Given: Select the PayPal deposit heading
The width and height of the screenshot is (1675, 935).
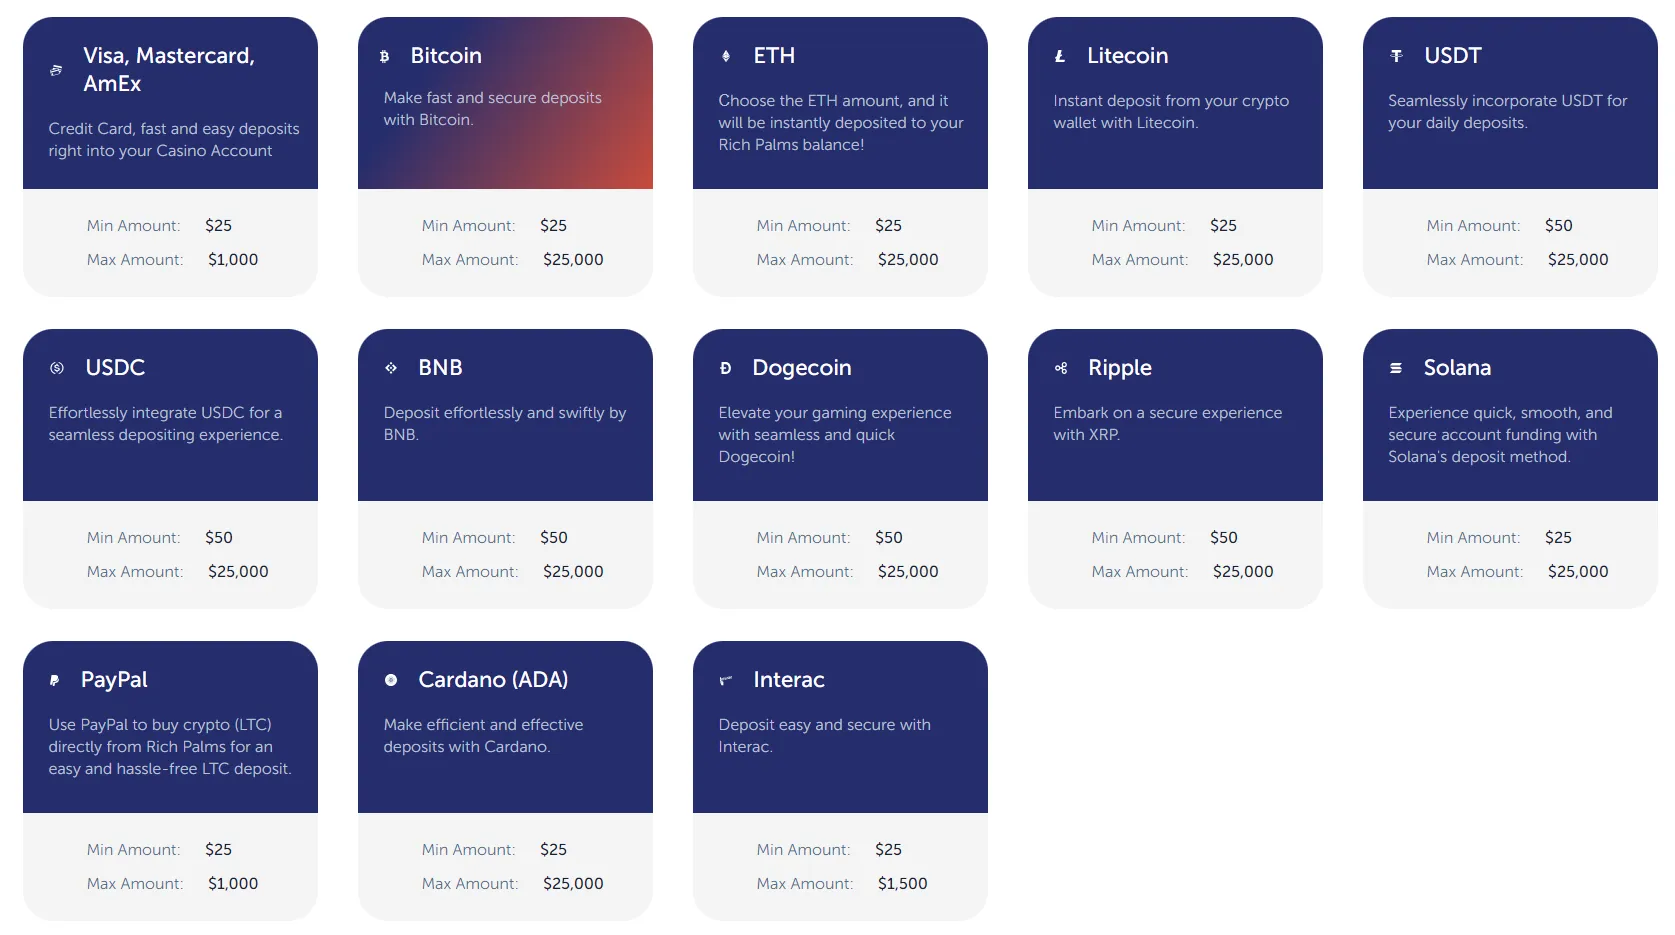Looking at the screenshot, I should 114,680.
